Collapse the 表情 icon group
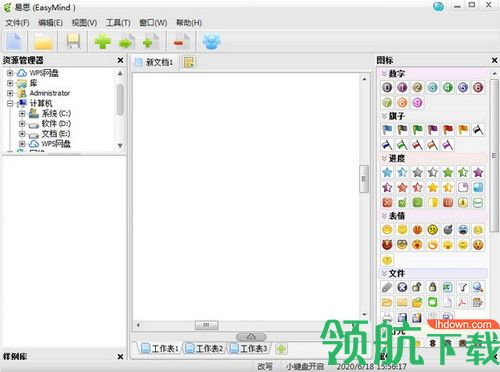Screen dimensions: 500x372 point(384,216)
